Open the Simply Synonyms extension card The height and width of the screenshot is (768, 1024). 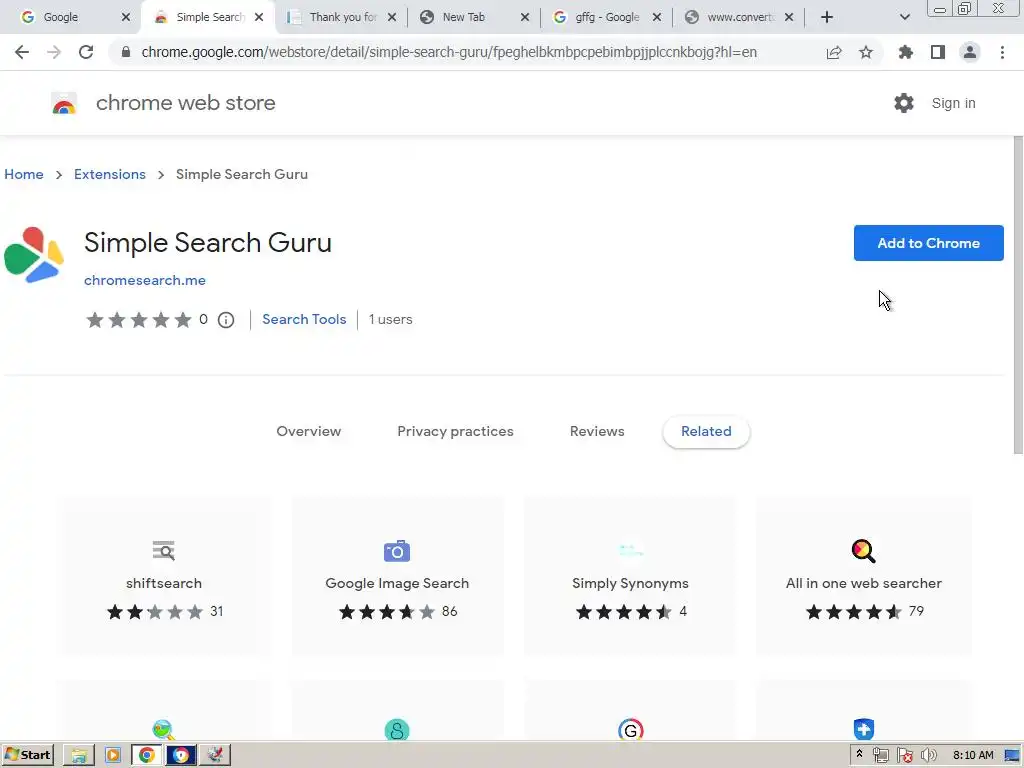[630, 576]
